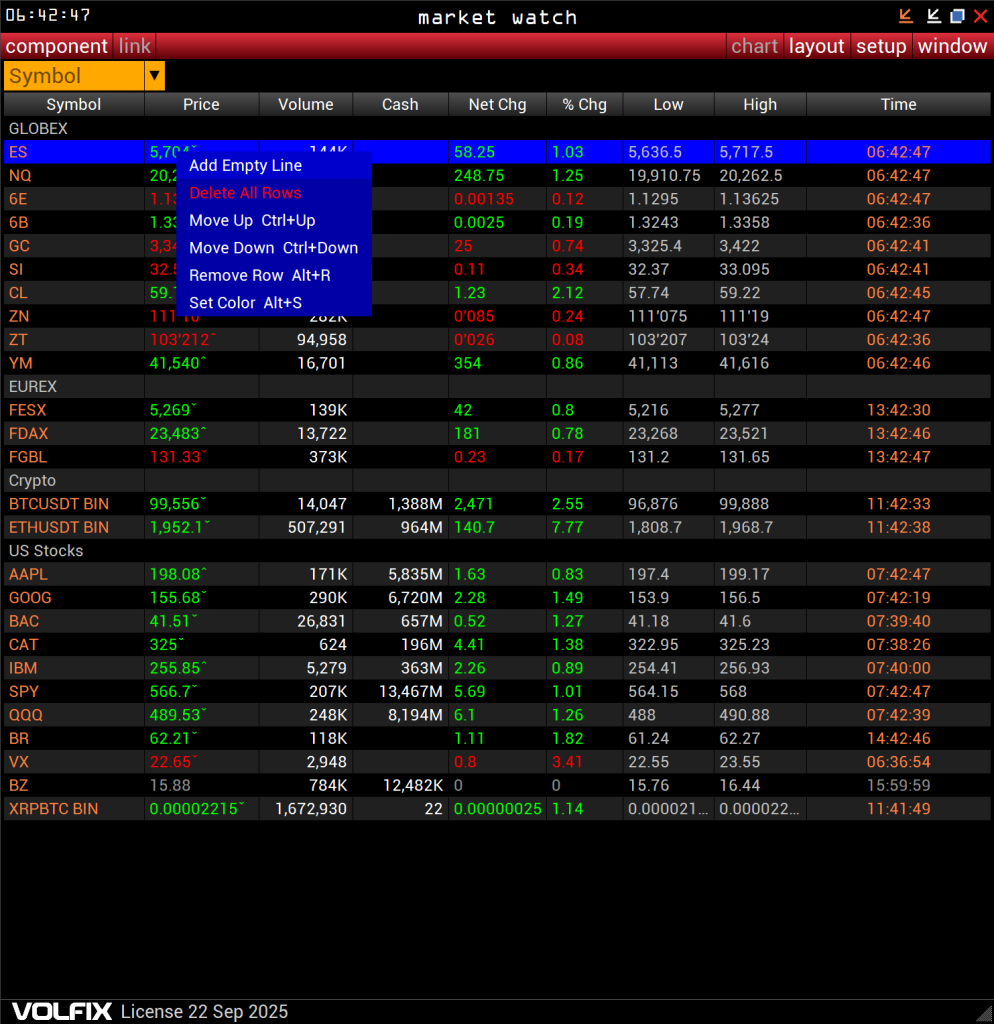
Task: Select the SPY symbol cell
Action: coord(74,692)
